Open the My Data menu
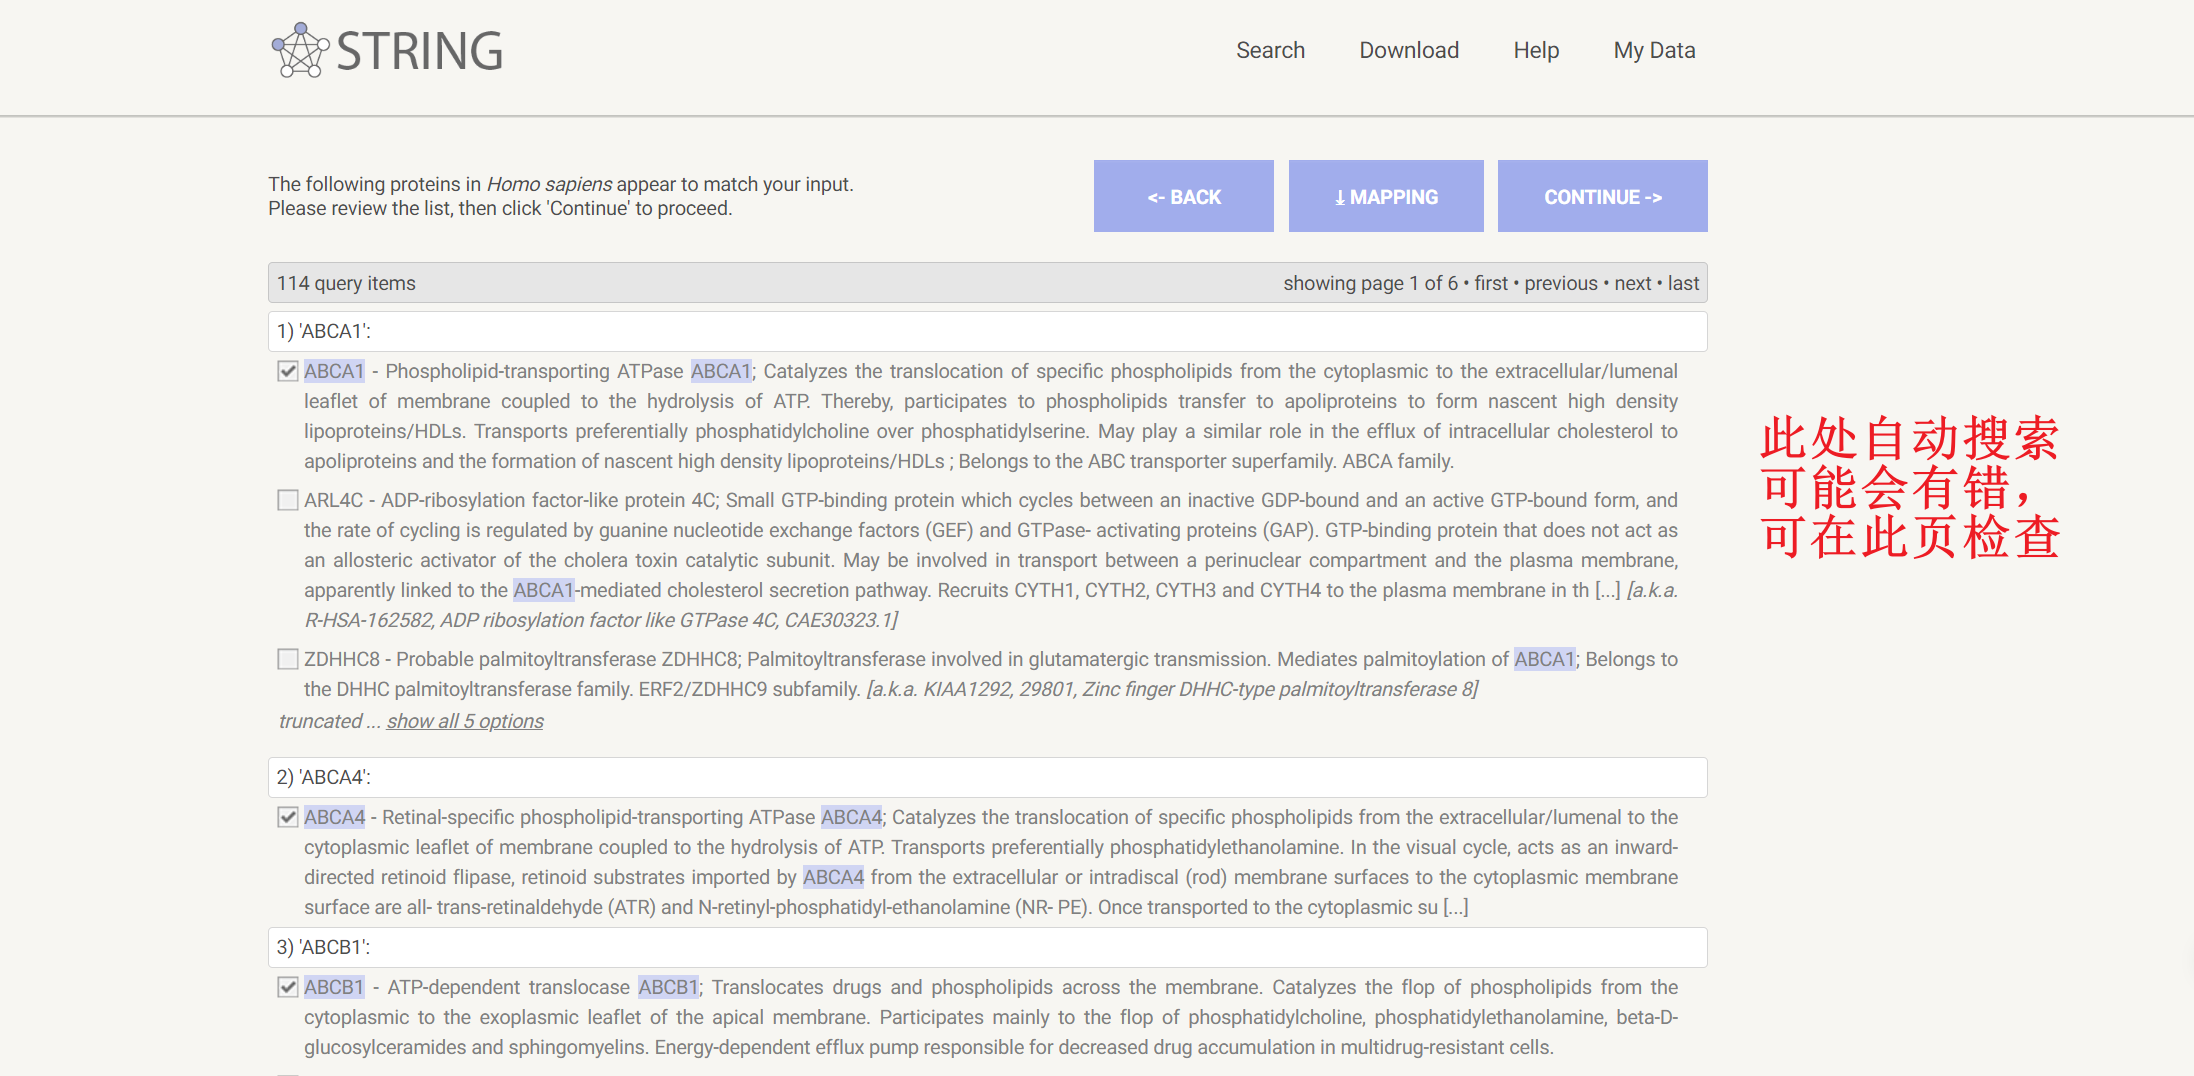 (1654, 50)
